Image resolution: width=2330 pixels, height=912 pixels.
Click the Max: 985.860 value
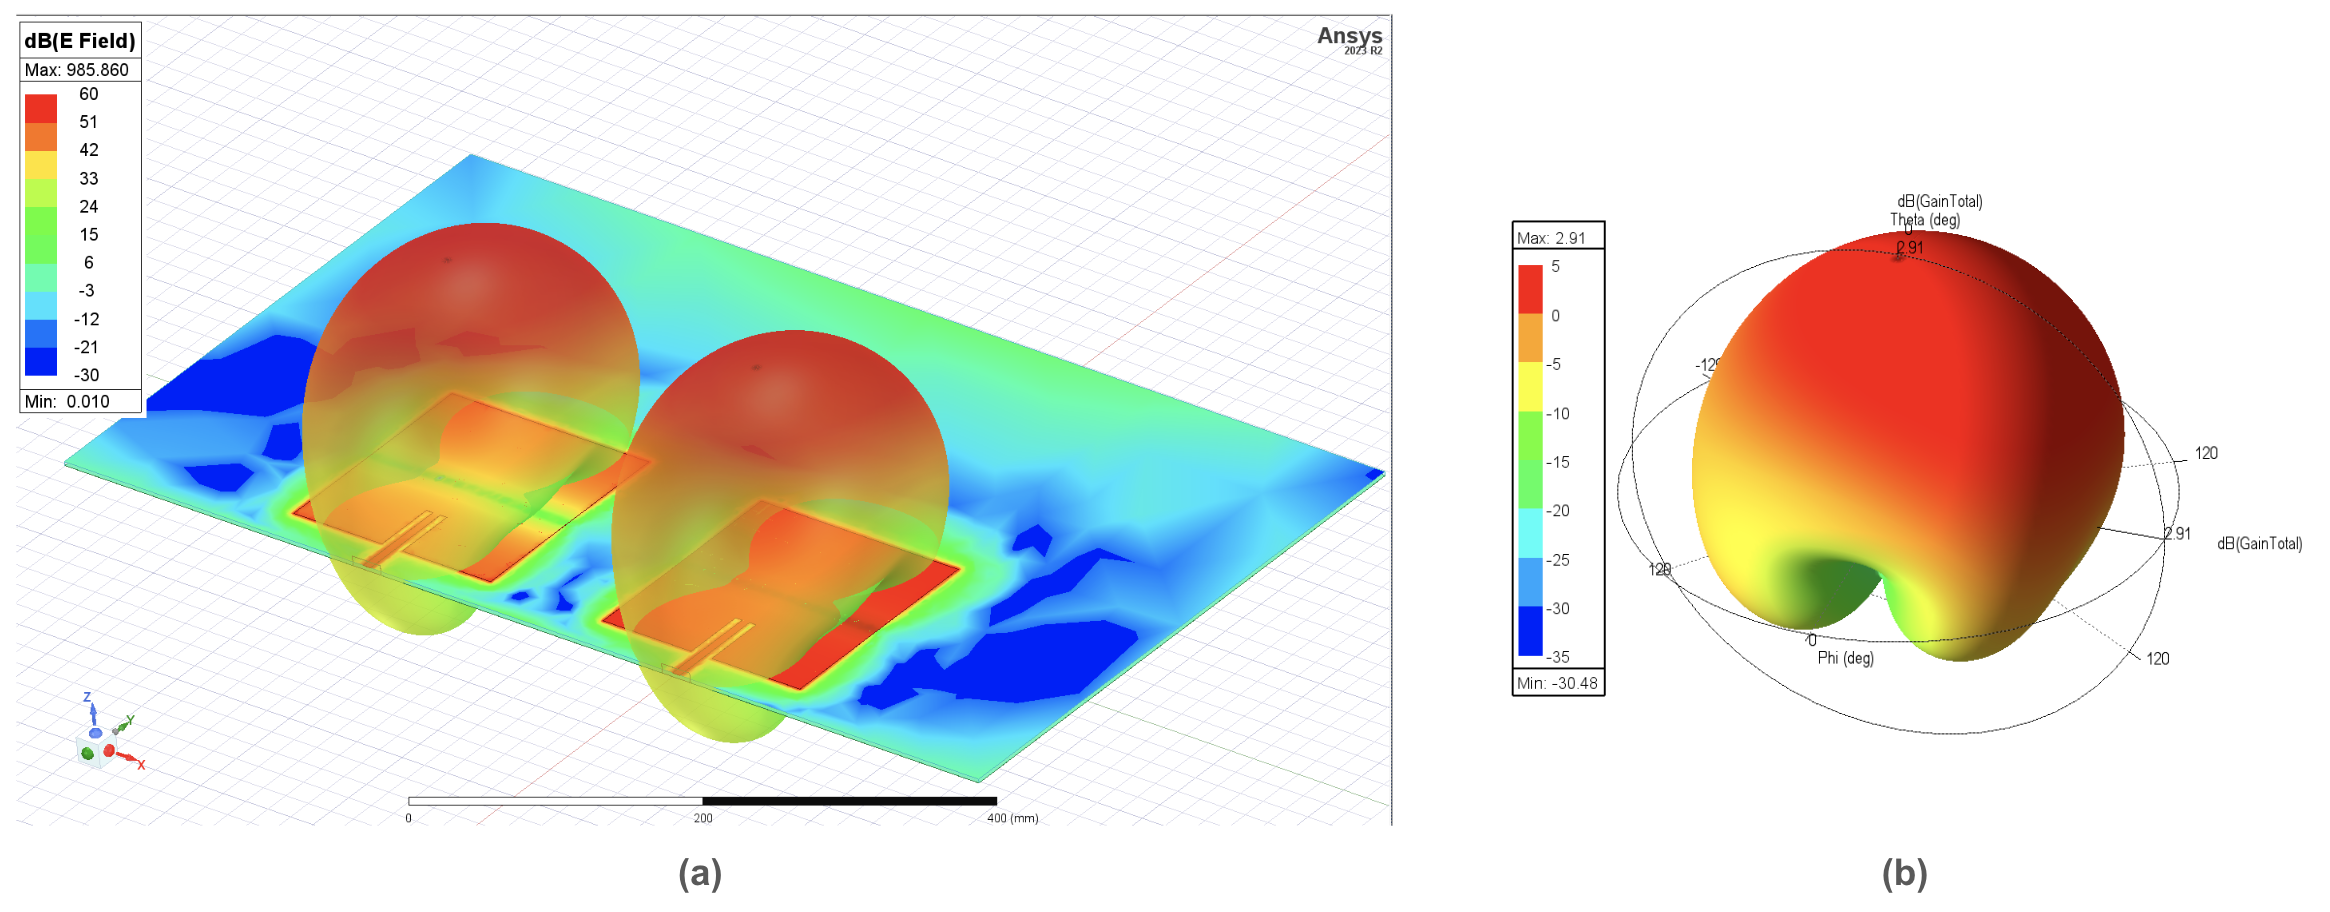[77, 70]
